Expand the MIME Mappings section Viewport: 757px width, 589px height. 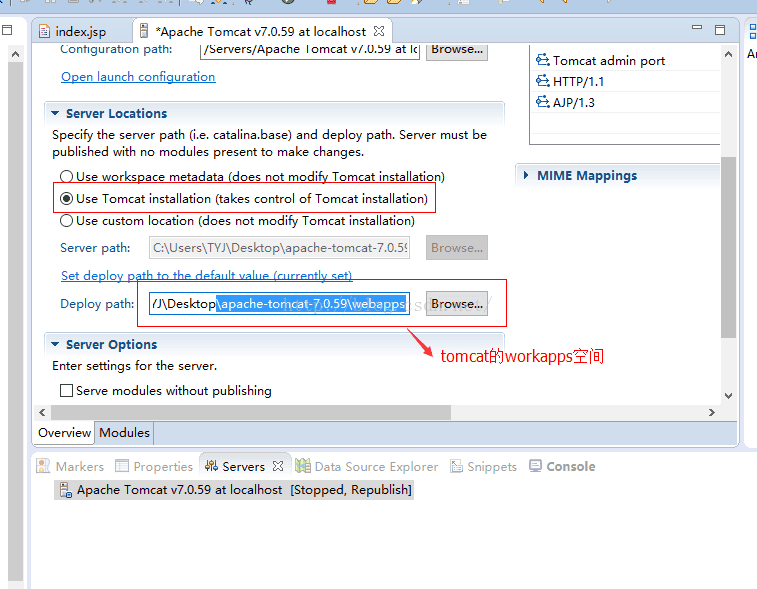pyautogui.click(x=526, y=175)
